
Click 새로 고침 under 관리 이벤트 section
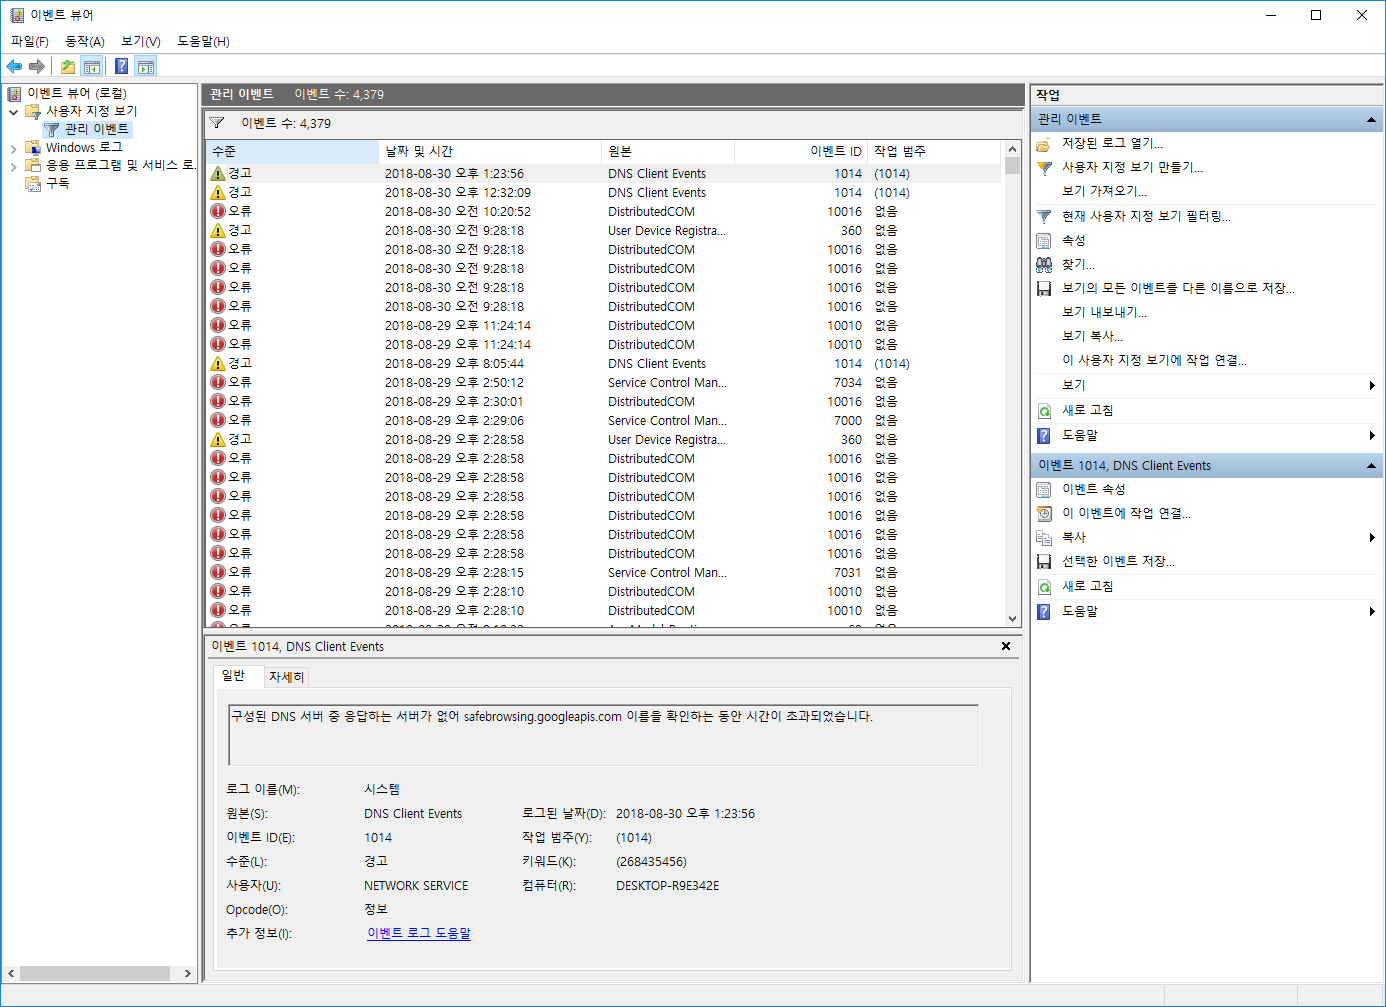tap(1087, 410)
